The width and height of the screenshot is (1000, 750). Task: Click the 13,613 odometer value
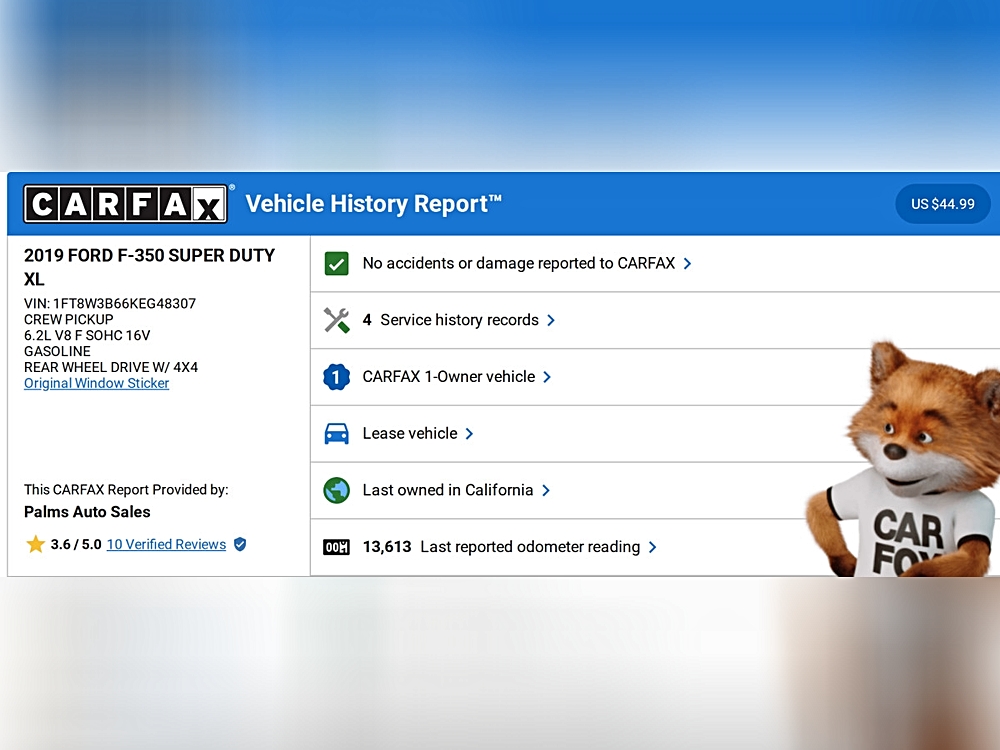pyautogui.click(x=387, y=547)
